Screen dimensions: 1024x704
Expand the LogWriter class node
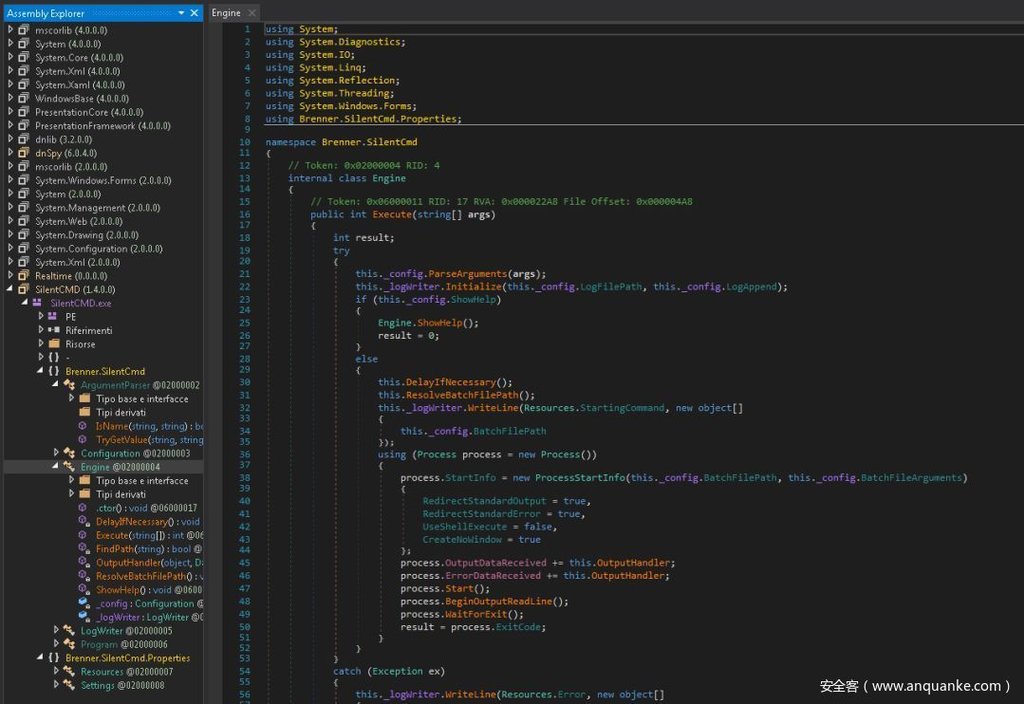point(57,631)
